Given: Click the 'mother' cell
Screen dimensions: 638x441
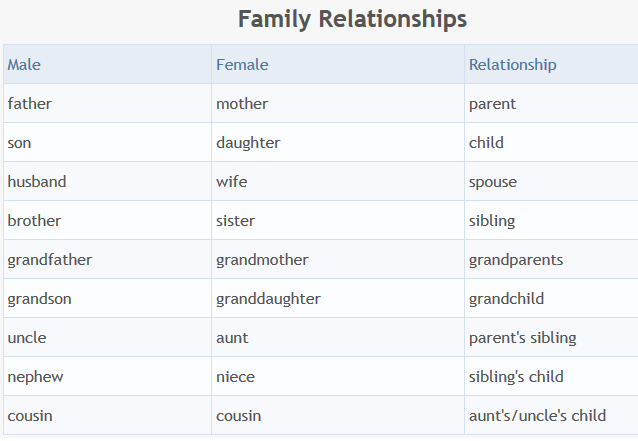Looking at the screenshot, I should click(338, 103).
